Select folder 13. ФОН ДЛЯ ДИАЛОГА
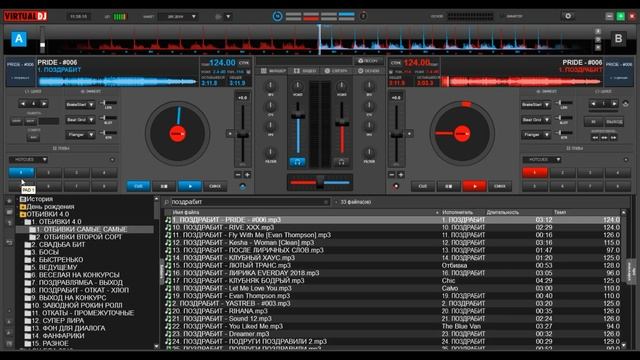640x360 pixels. point(68,328)
